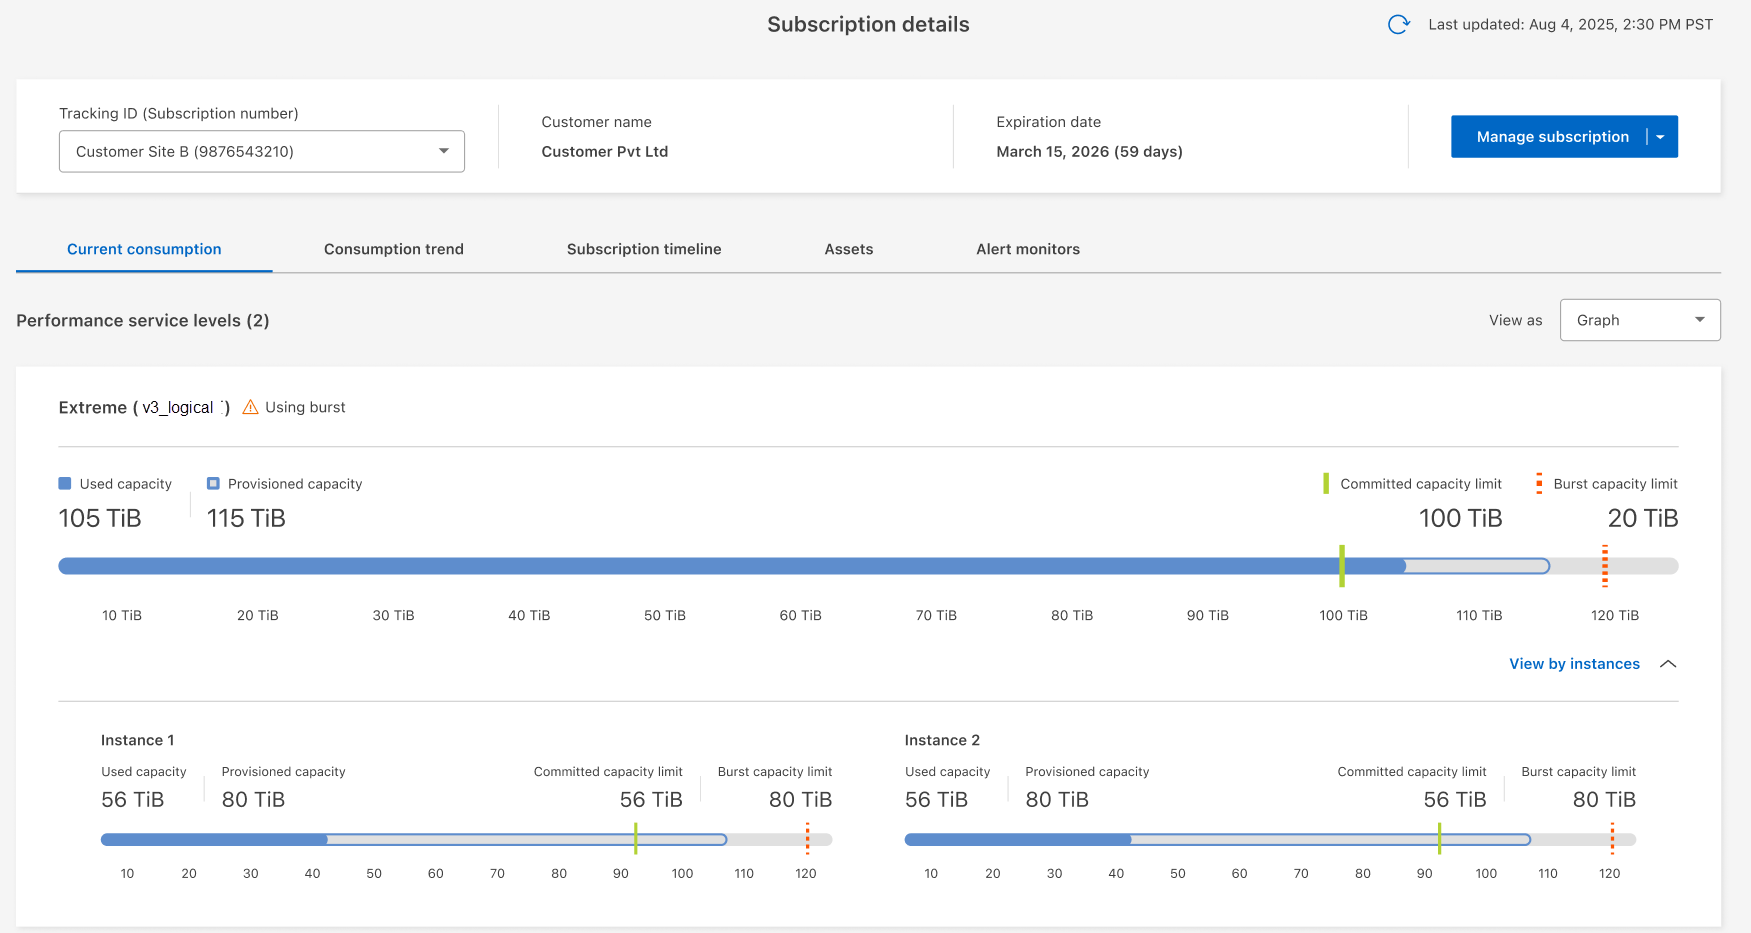Switch to the Consumption trend tab
Image resolution: width=1751 pixels, height=933 pixels.
click(393, 249)
